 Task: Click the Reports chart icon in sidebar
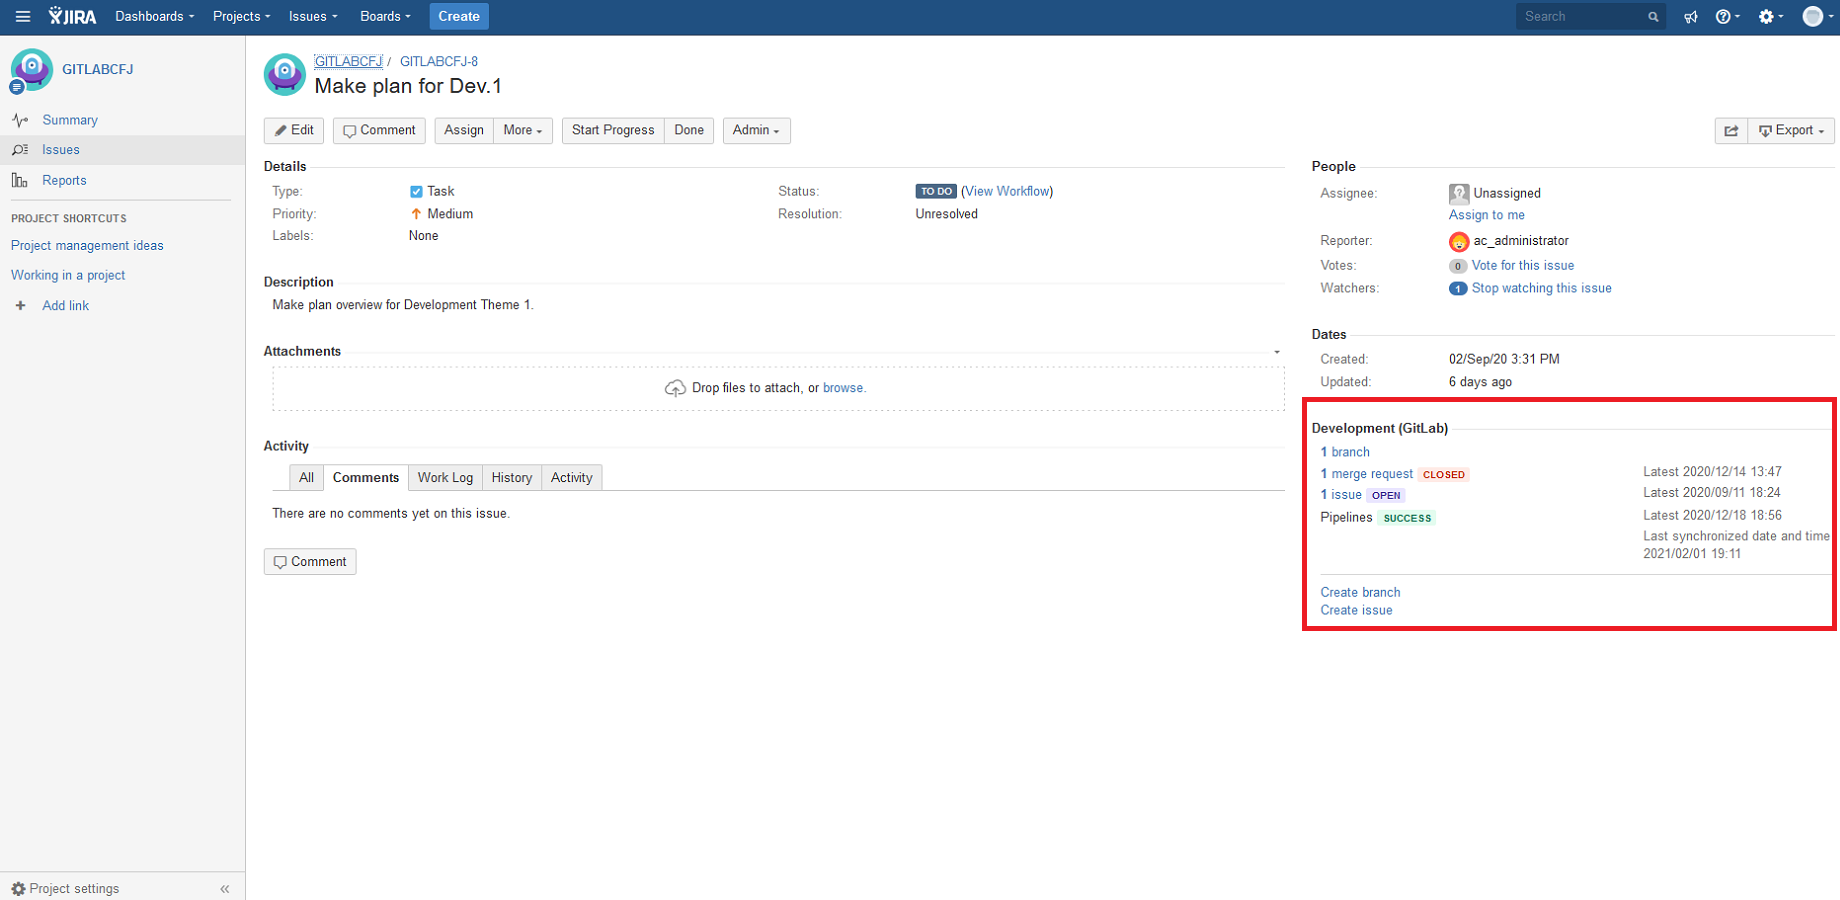20,180
